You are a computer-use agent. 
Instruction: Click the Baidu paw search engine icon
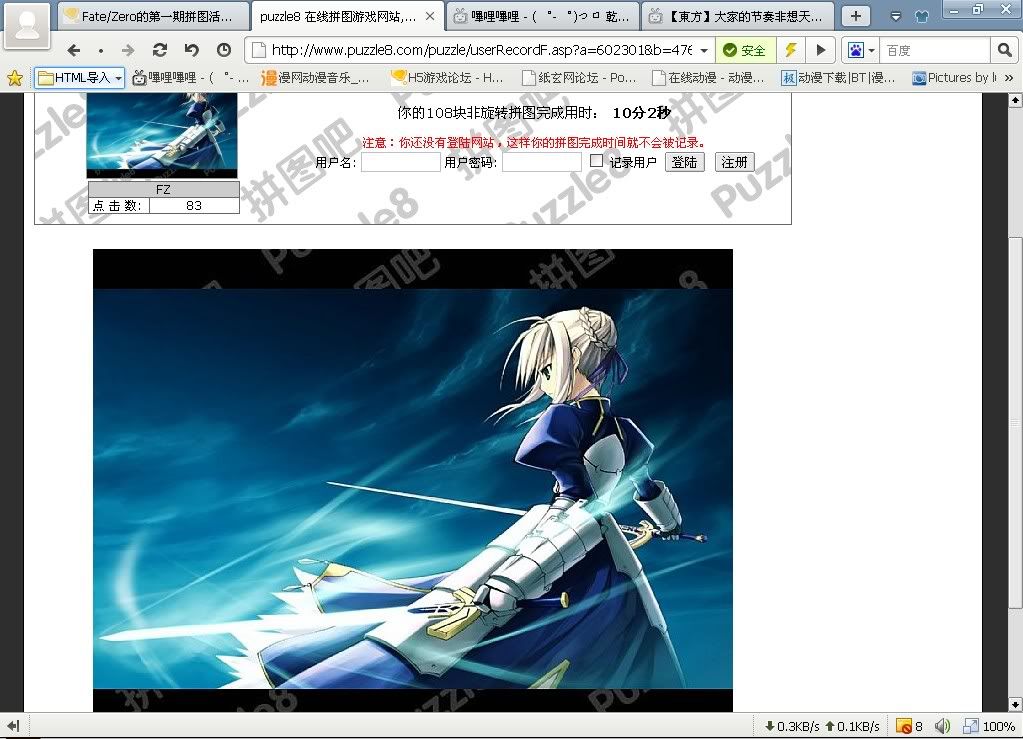coord(856,50)
